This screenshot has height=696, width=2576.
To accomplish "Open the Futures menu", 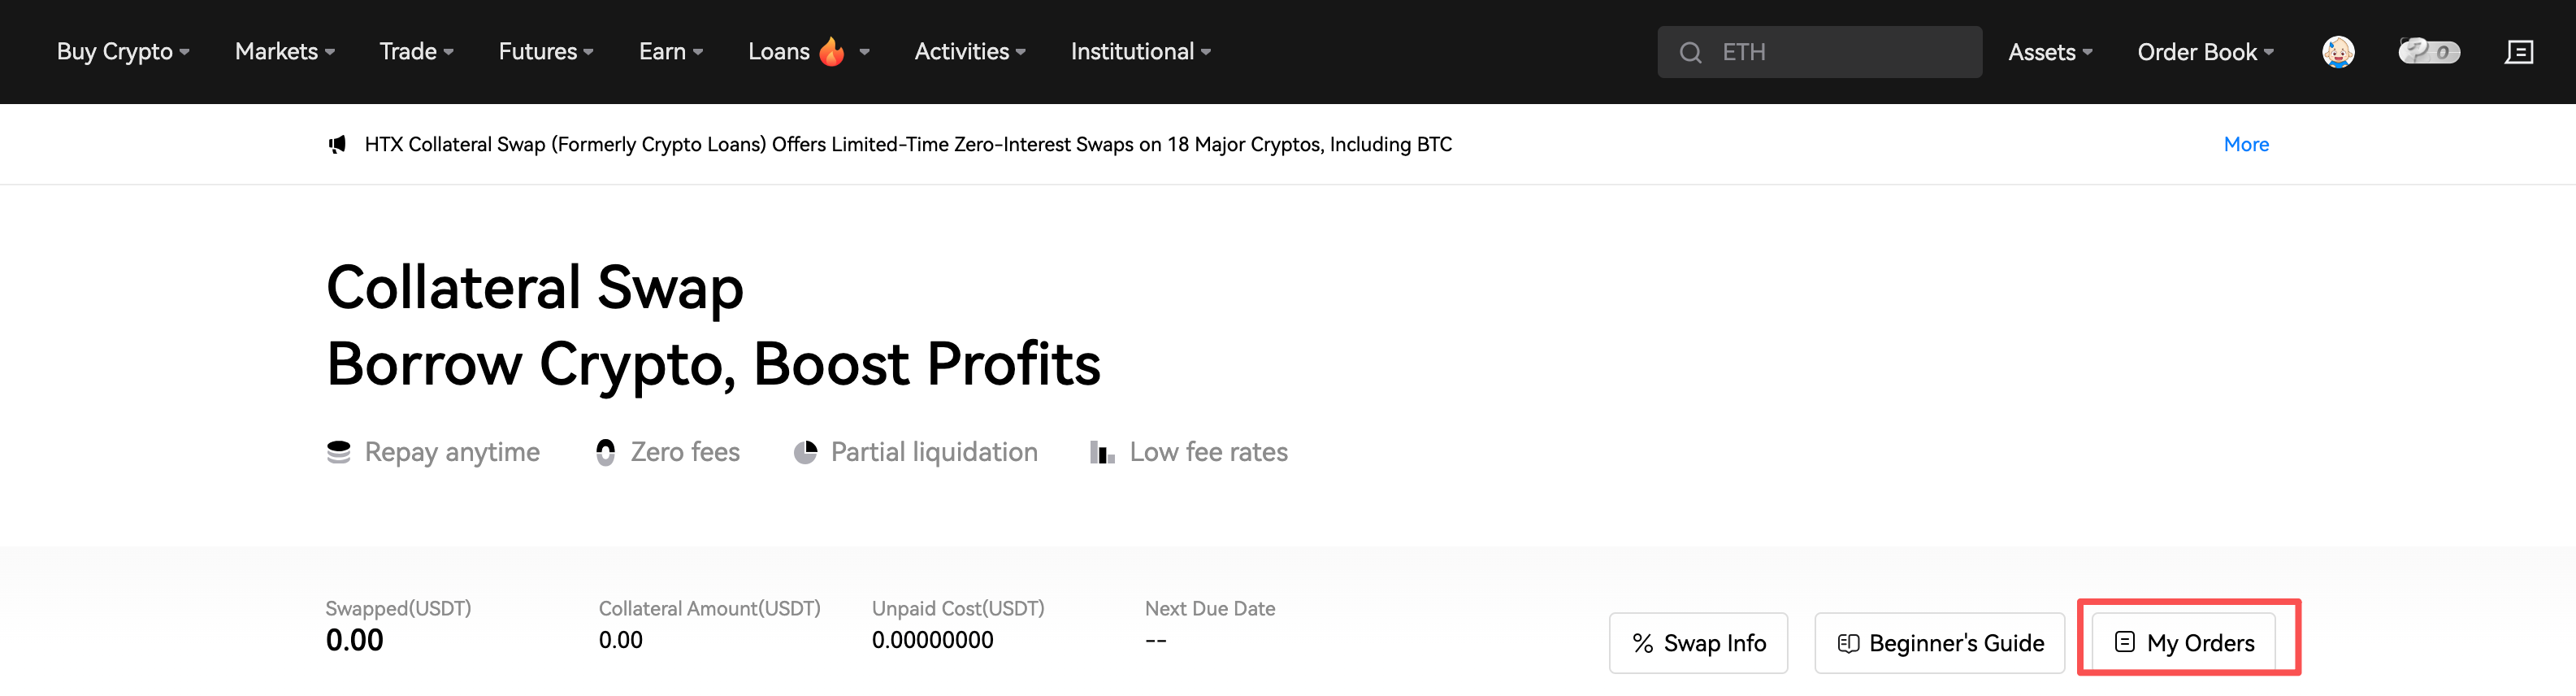I will pos(545,52).
